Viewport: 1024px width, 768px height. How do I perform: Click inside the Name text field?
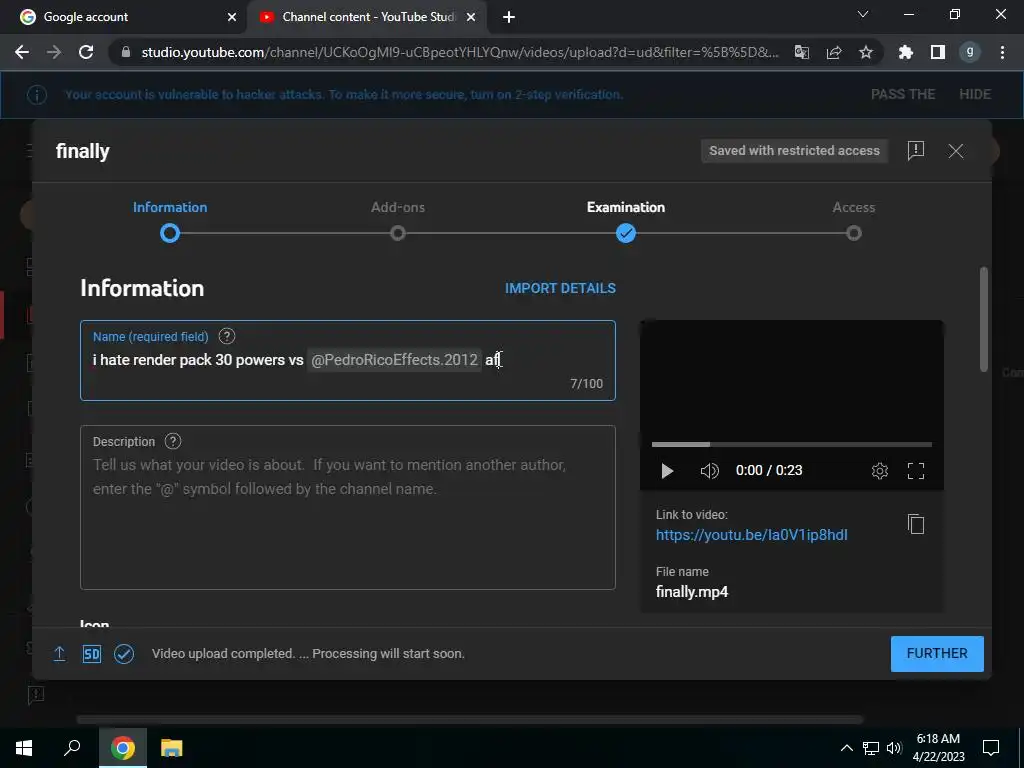348,360
